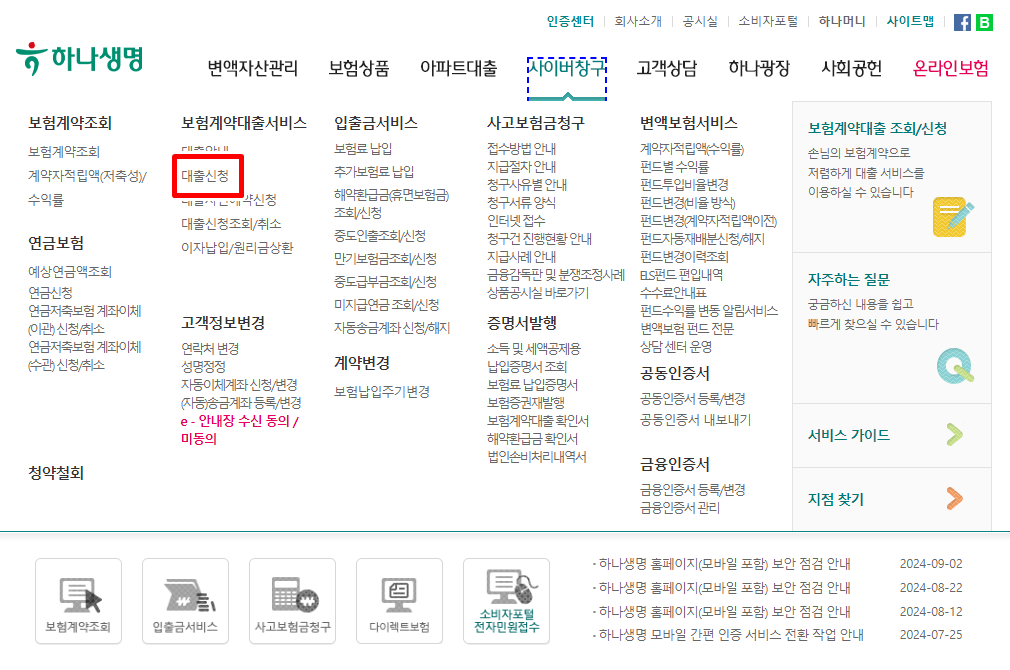Open 소득 및 세액공제용 link
This screenshot has height=670, width=1010.
533,349
